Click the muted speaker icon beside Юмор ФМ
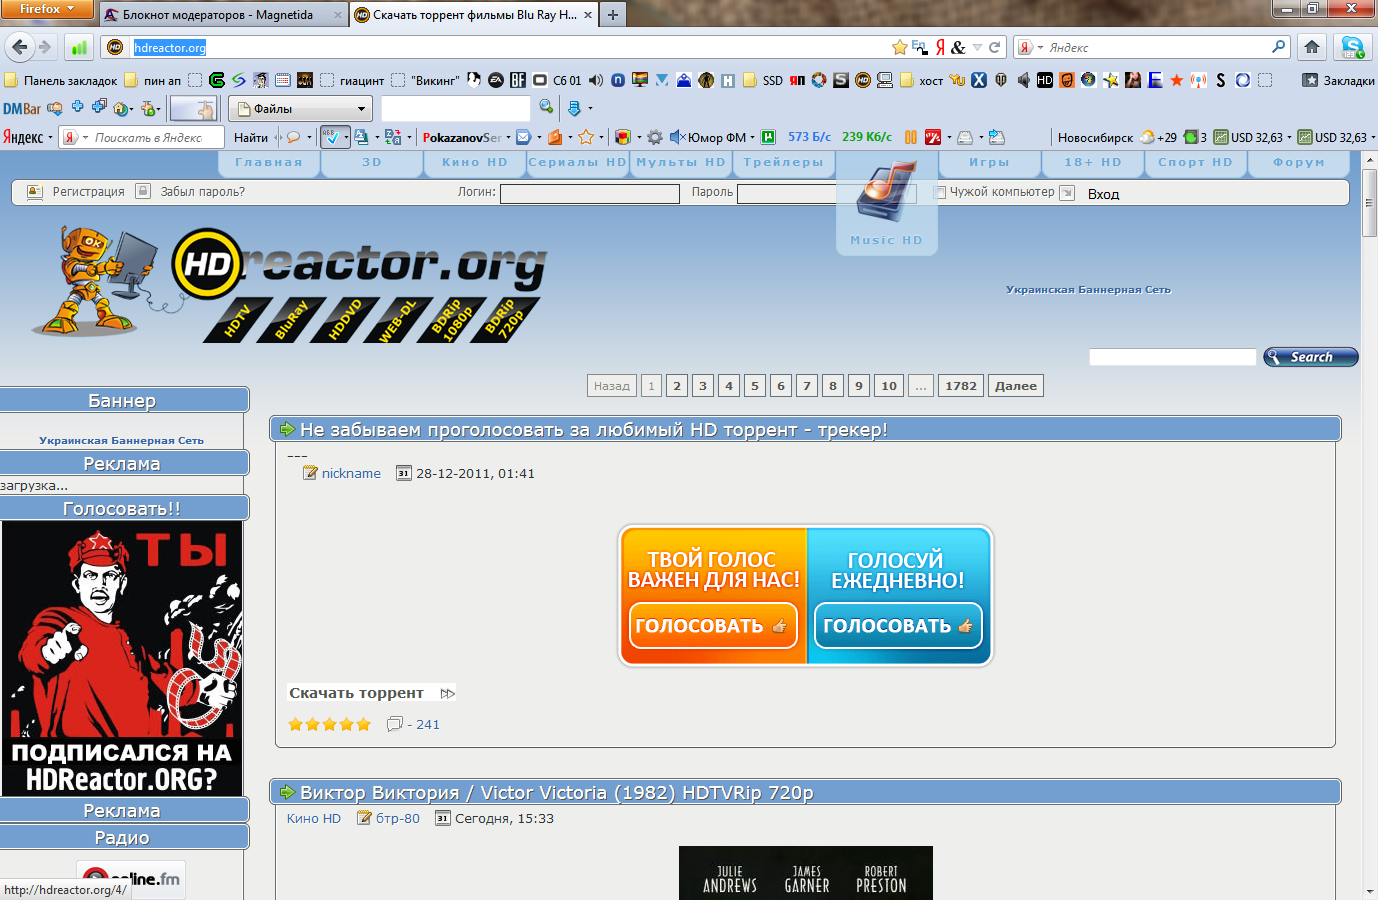 (677, 137)
